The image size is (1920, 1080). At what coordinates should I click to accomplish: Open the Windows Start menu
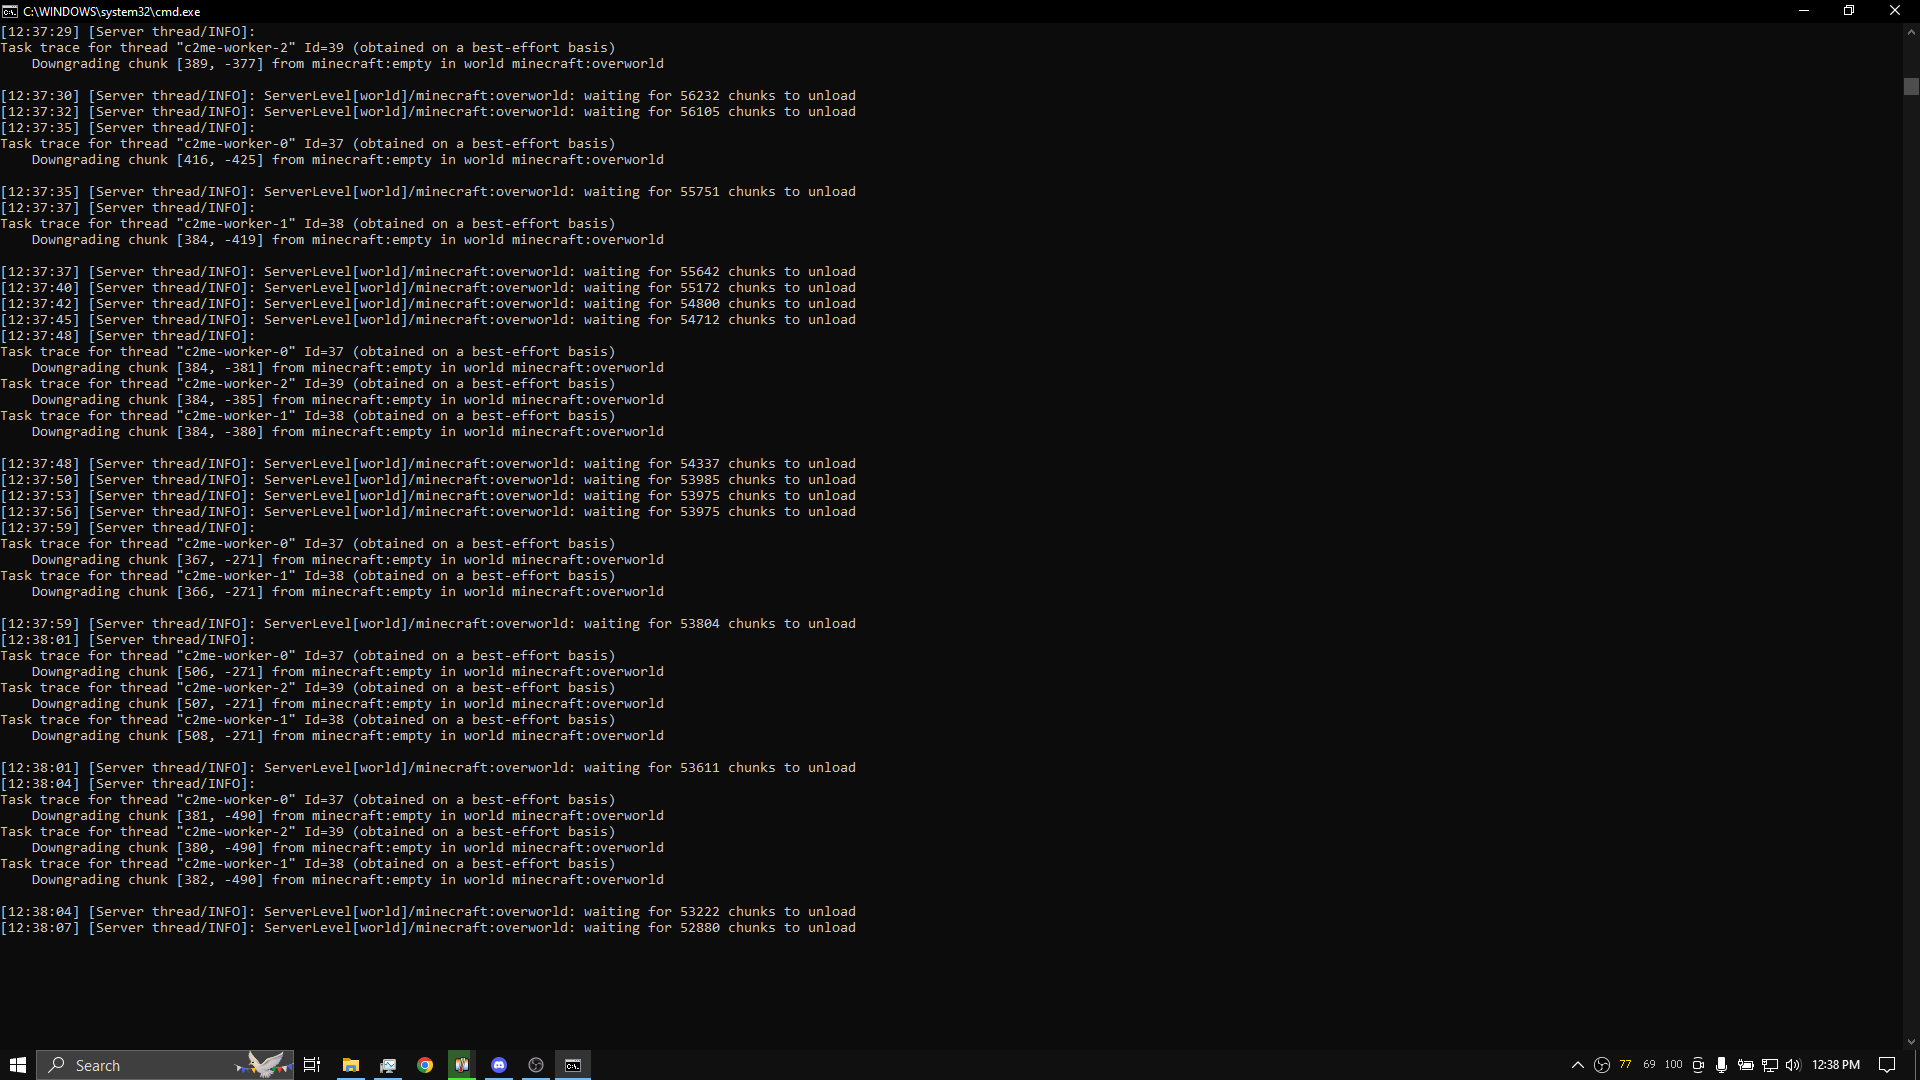coord(17,1065)
